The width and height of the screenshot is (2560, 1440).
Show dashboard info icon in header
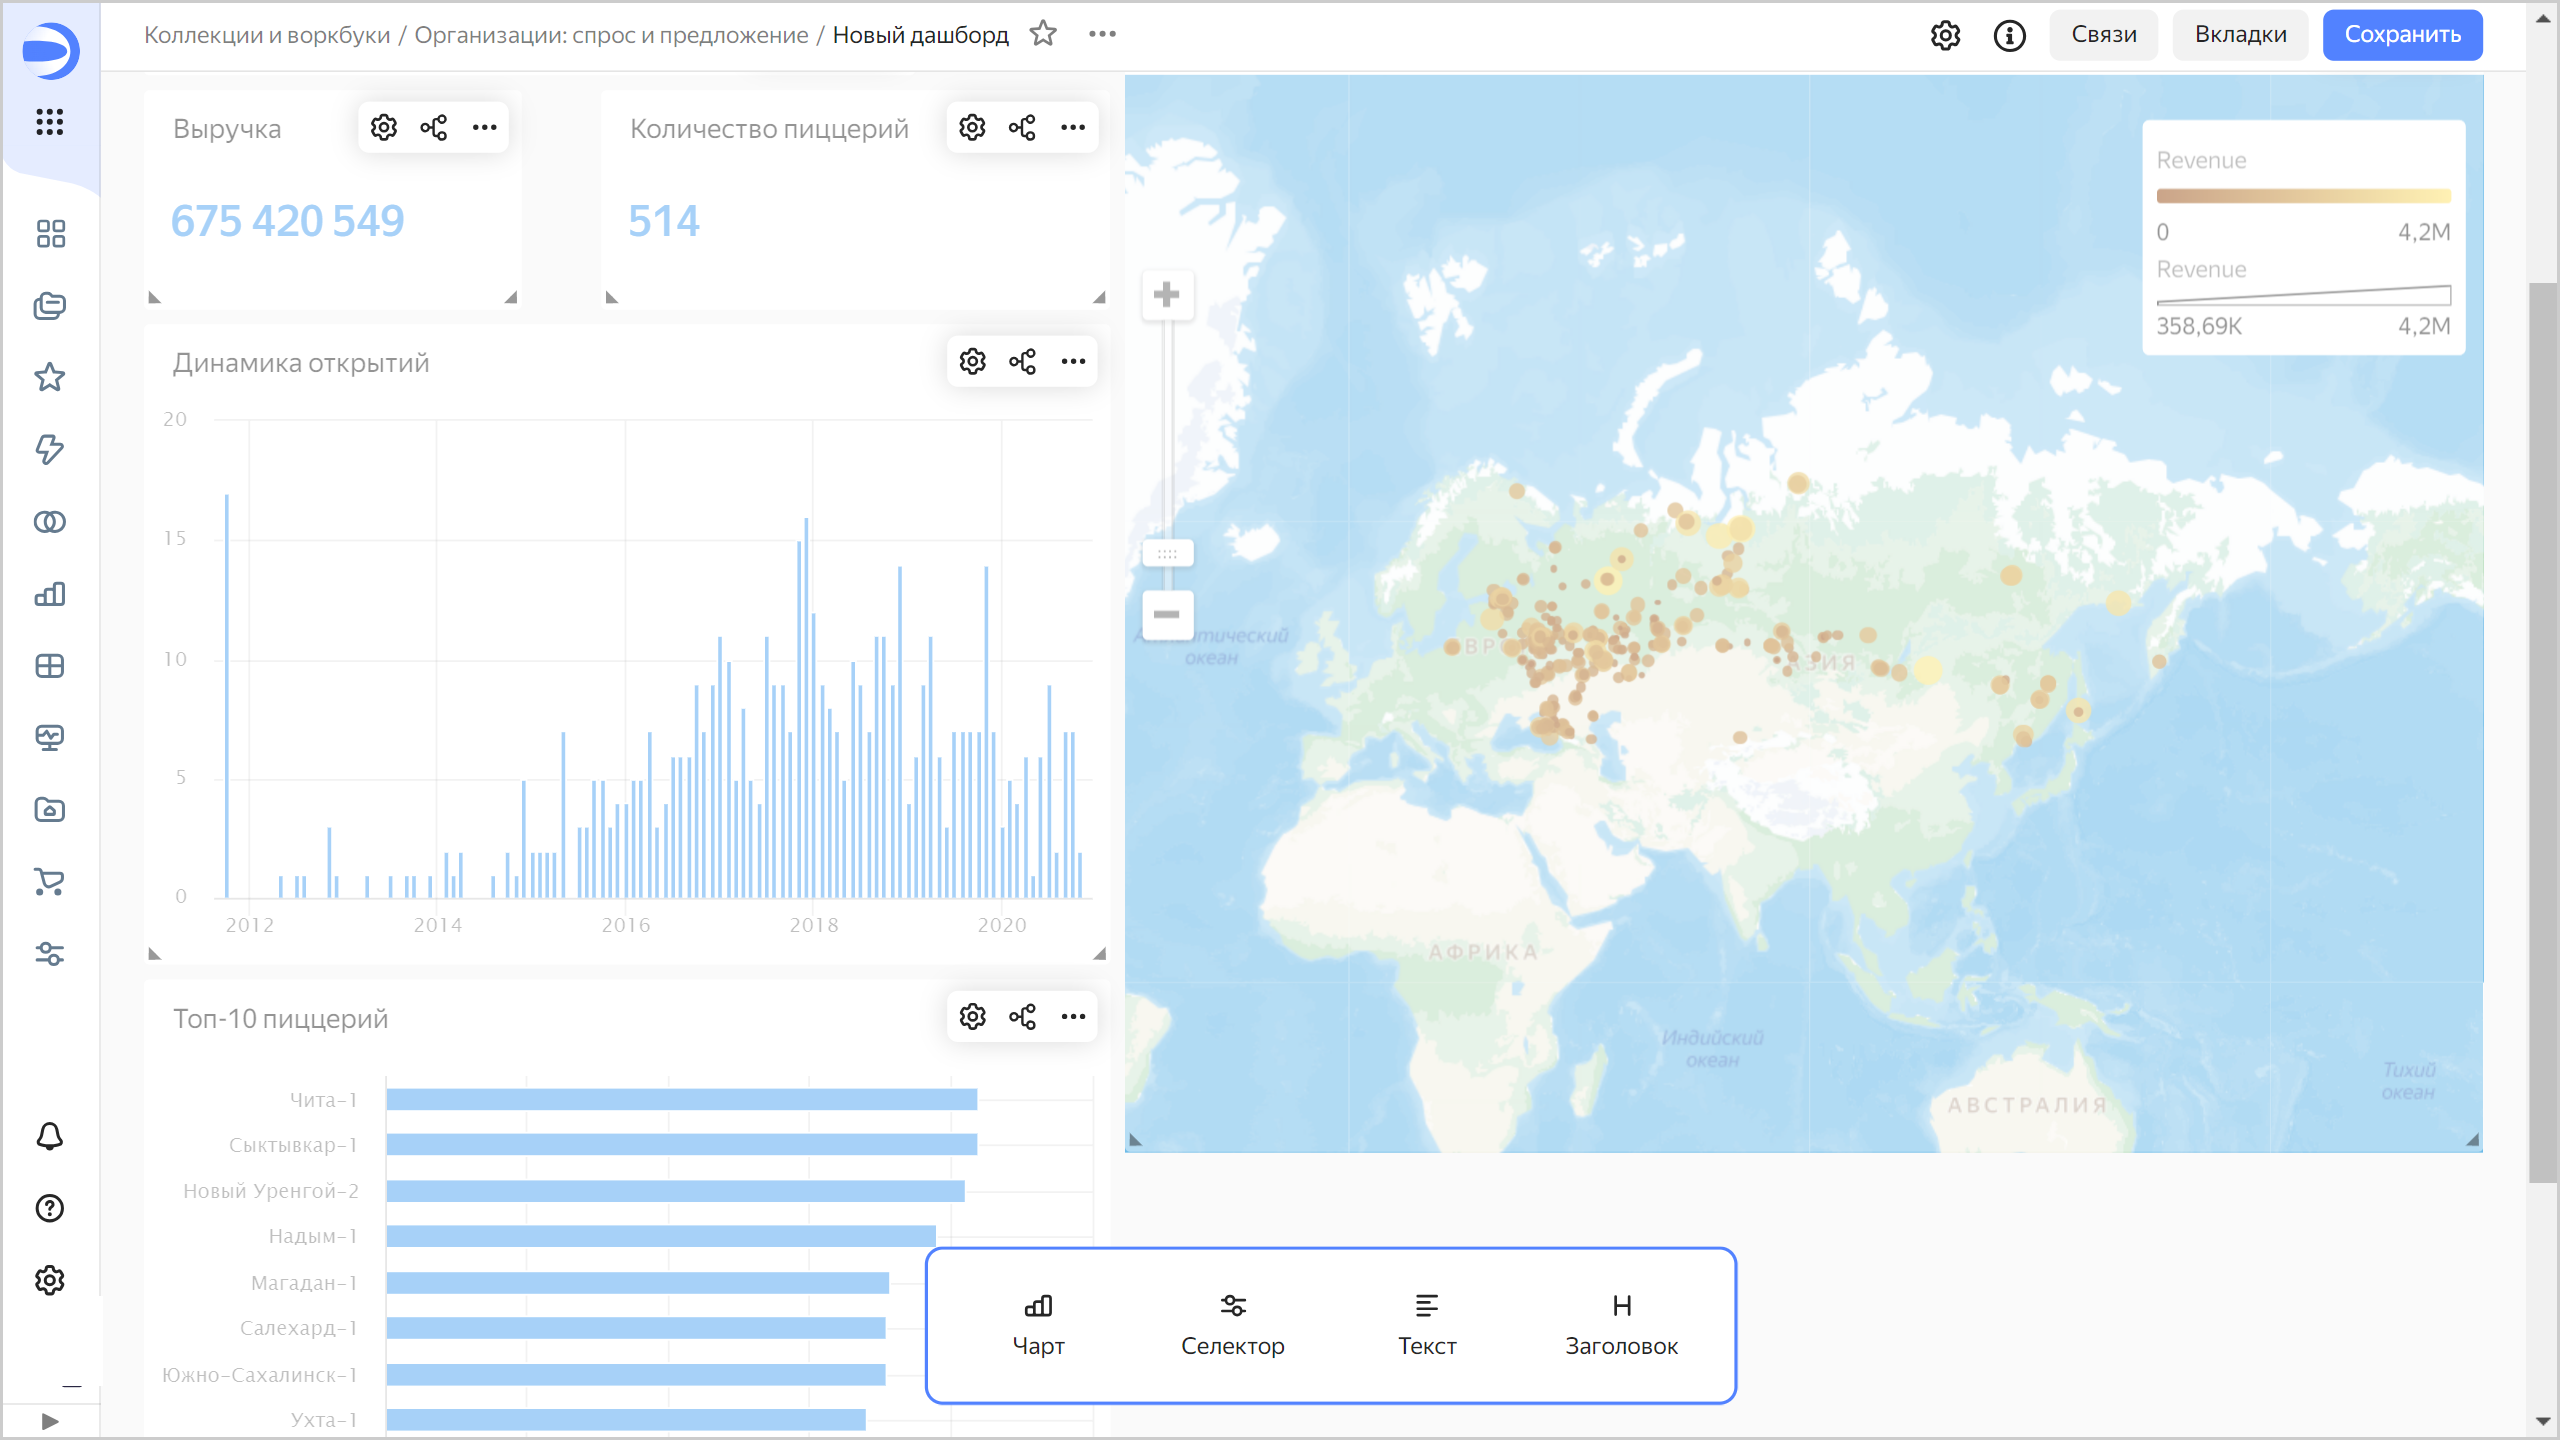[2009, 35]
